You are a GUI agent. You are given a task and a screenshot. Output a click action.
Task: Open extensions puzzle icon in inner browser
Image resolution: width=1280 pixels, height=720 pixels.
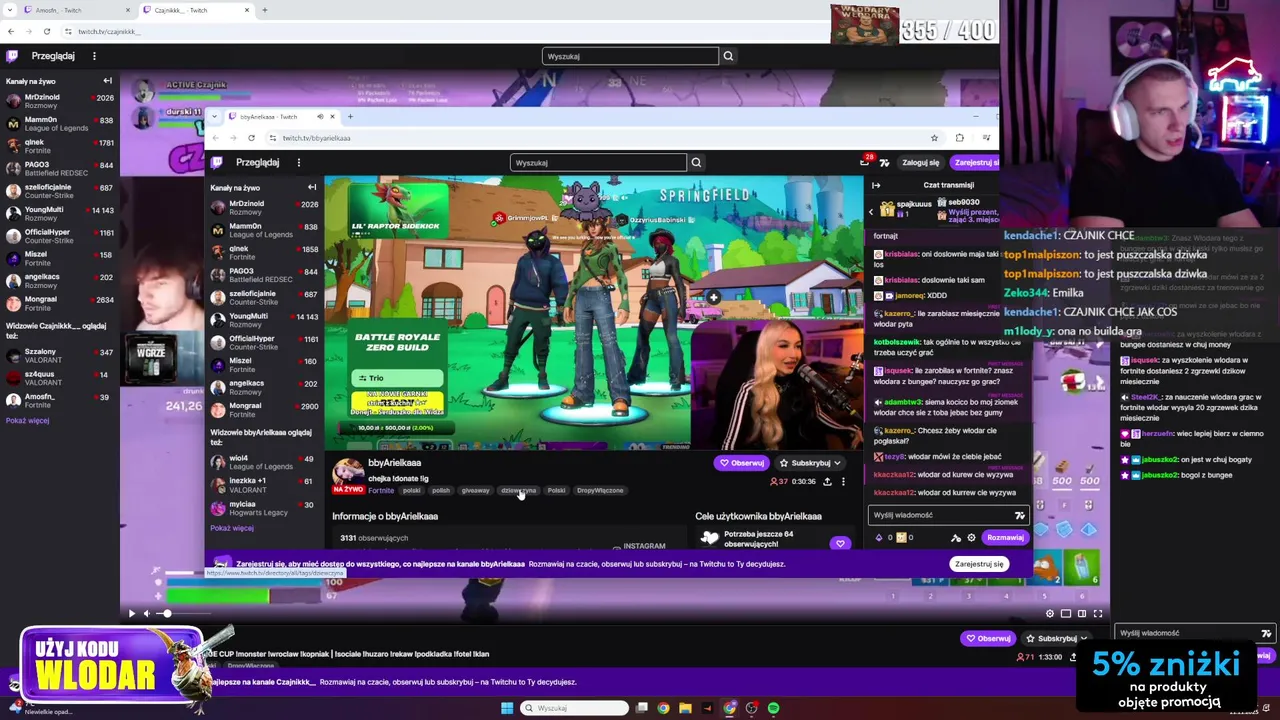(x=959, y=138)
